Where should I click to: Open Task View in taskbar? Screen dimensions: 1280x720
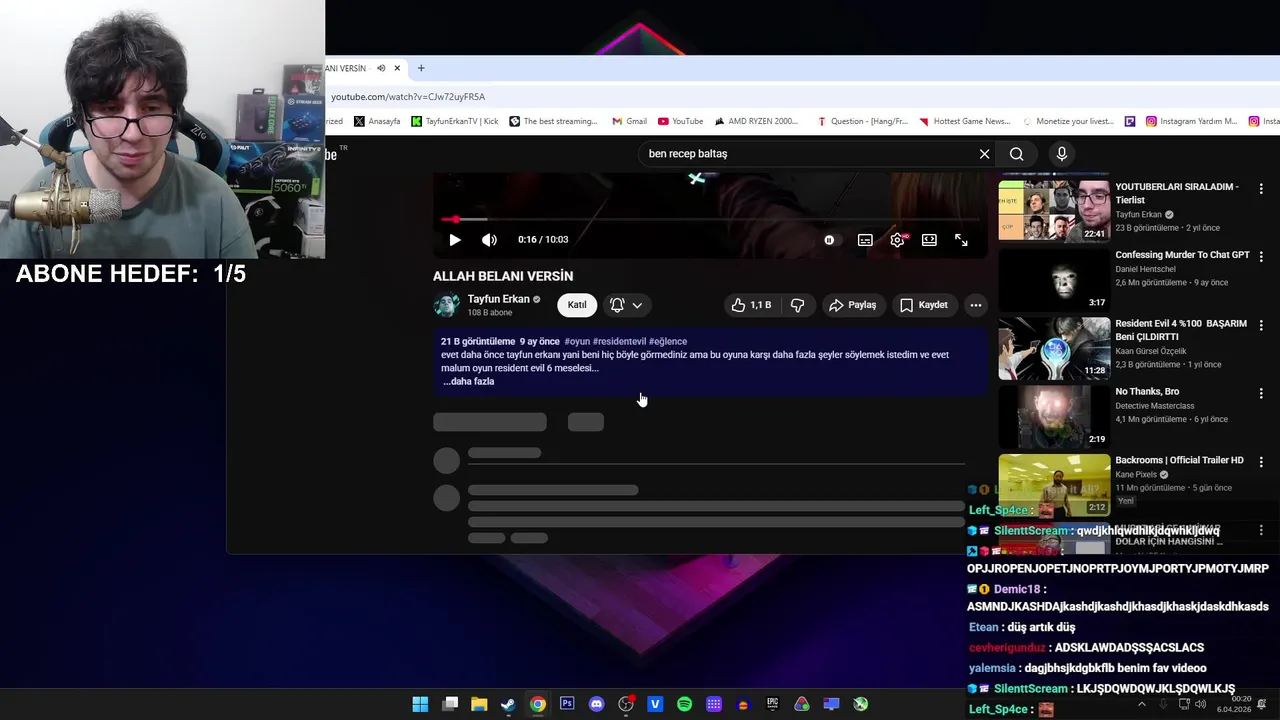450,704
